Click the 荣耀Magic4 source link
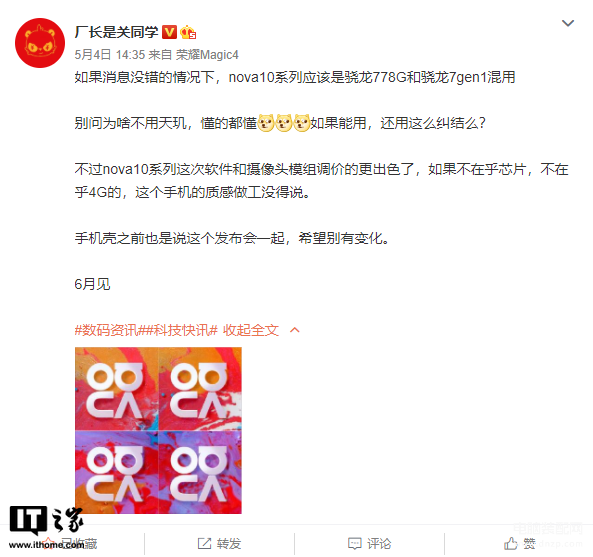Viewport: 593px width, 557px height. point(207,55)
